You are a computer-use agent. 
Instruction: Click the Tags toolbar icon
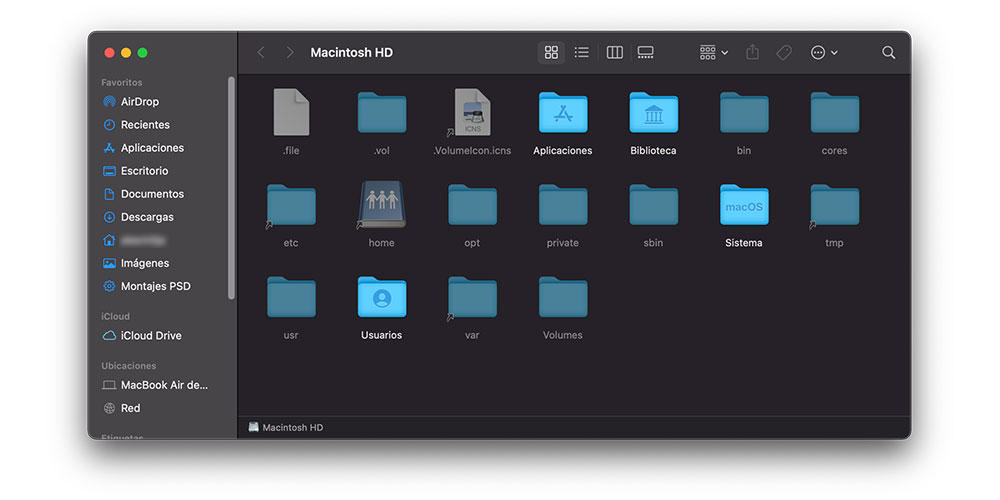(784, 52)
